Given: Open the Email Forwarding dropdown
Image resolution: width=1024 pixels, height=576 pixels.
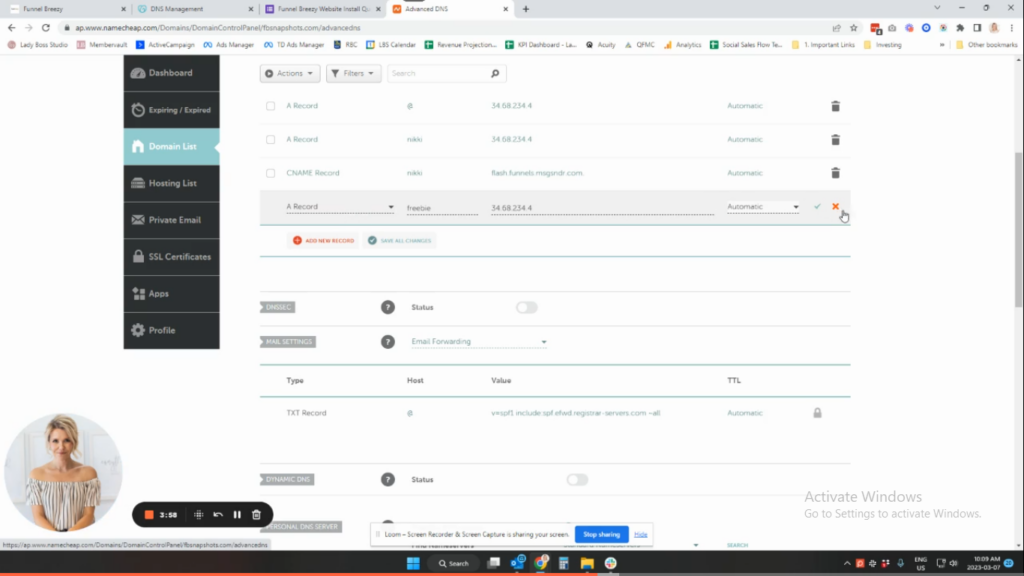Looking at the screenshot, I should click(x=479, y=342).
